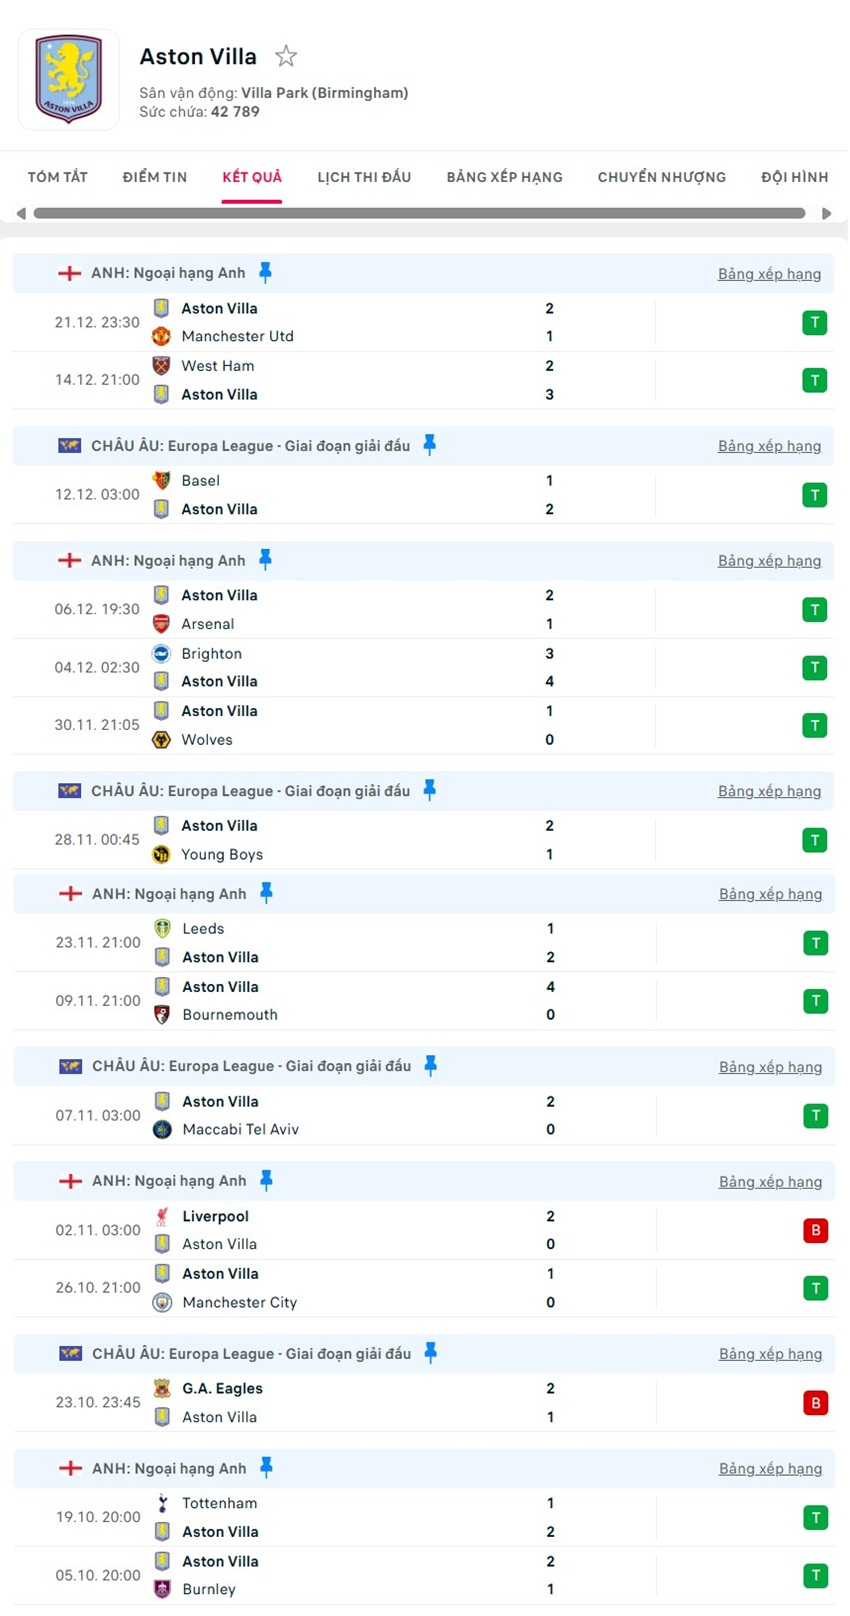
Task: Open the BẢNG XẾP HẠNG tab
Action: coord(504,177)
